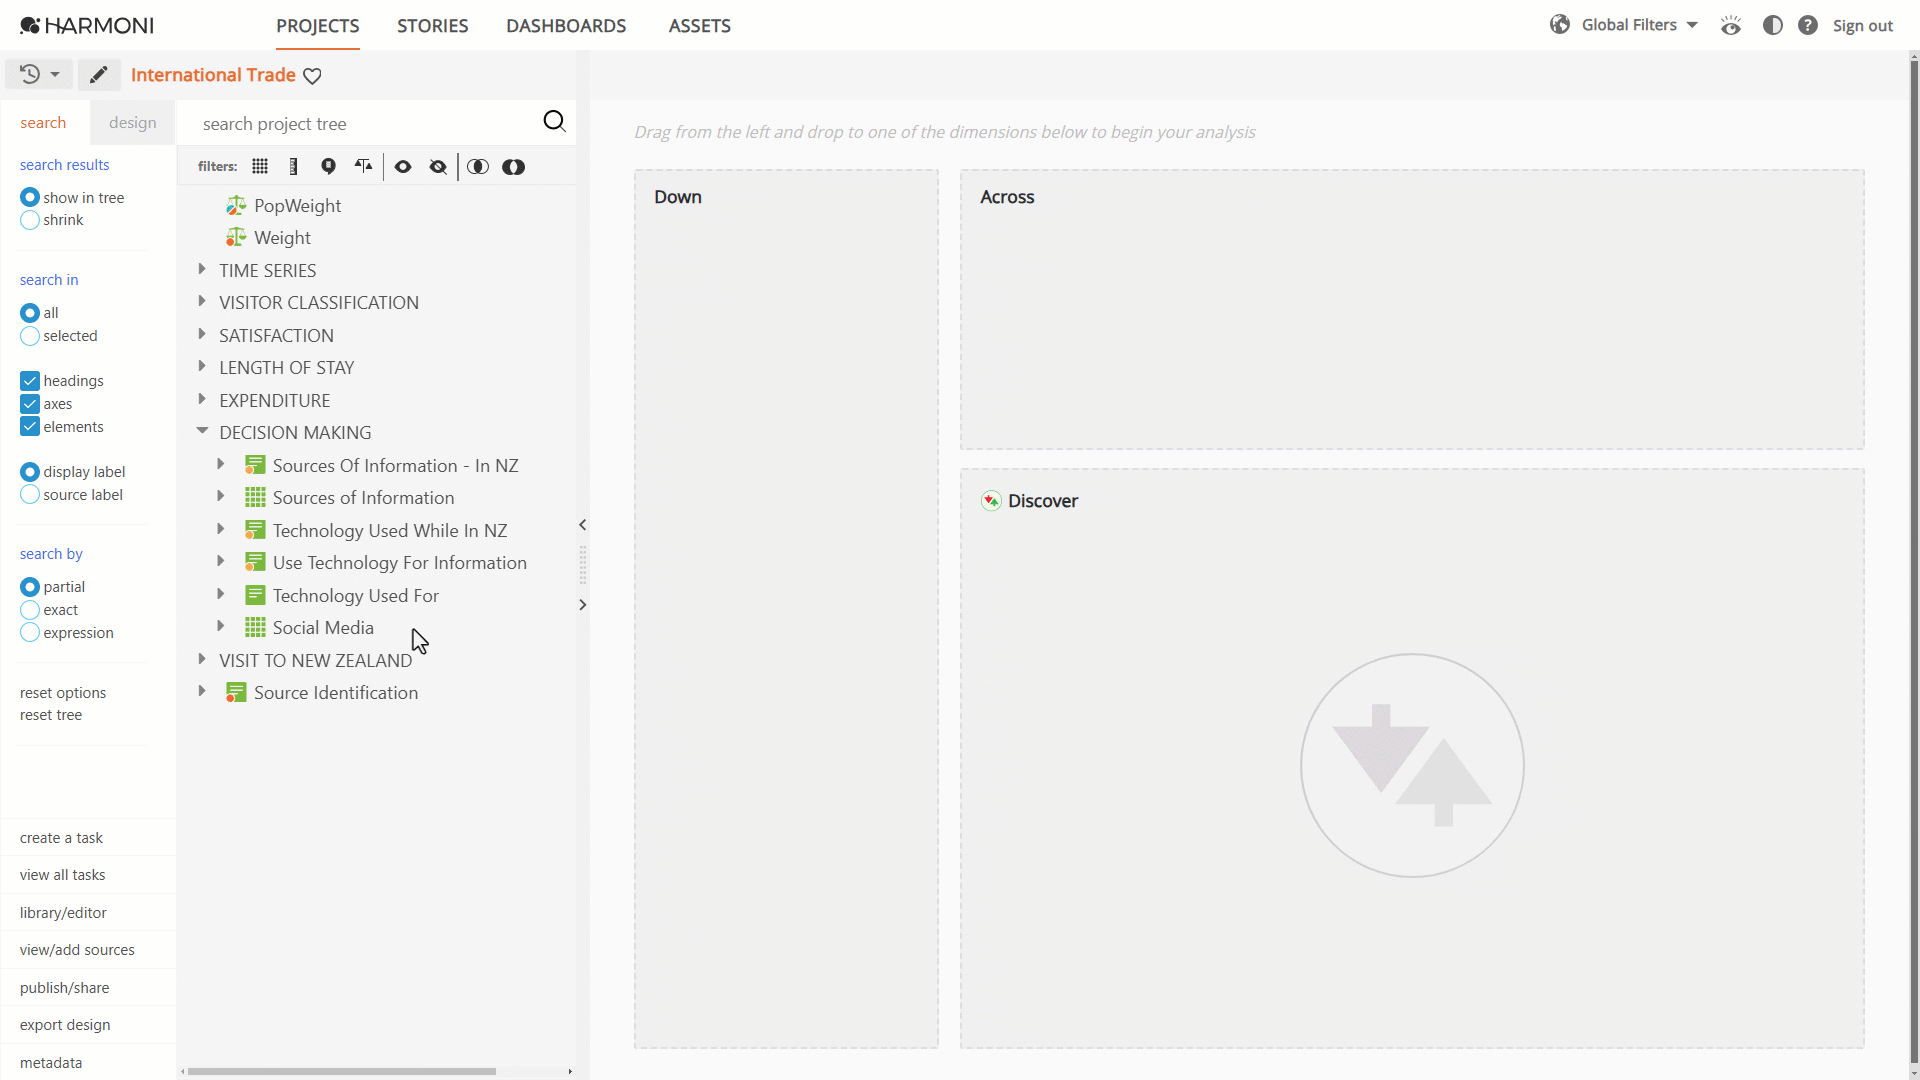1920x1080 pixels.
Task: Expand VISITOR CLASSIFICATION node
Action: pyautogui.click(x=202, y=301)
